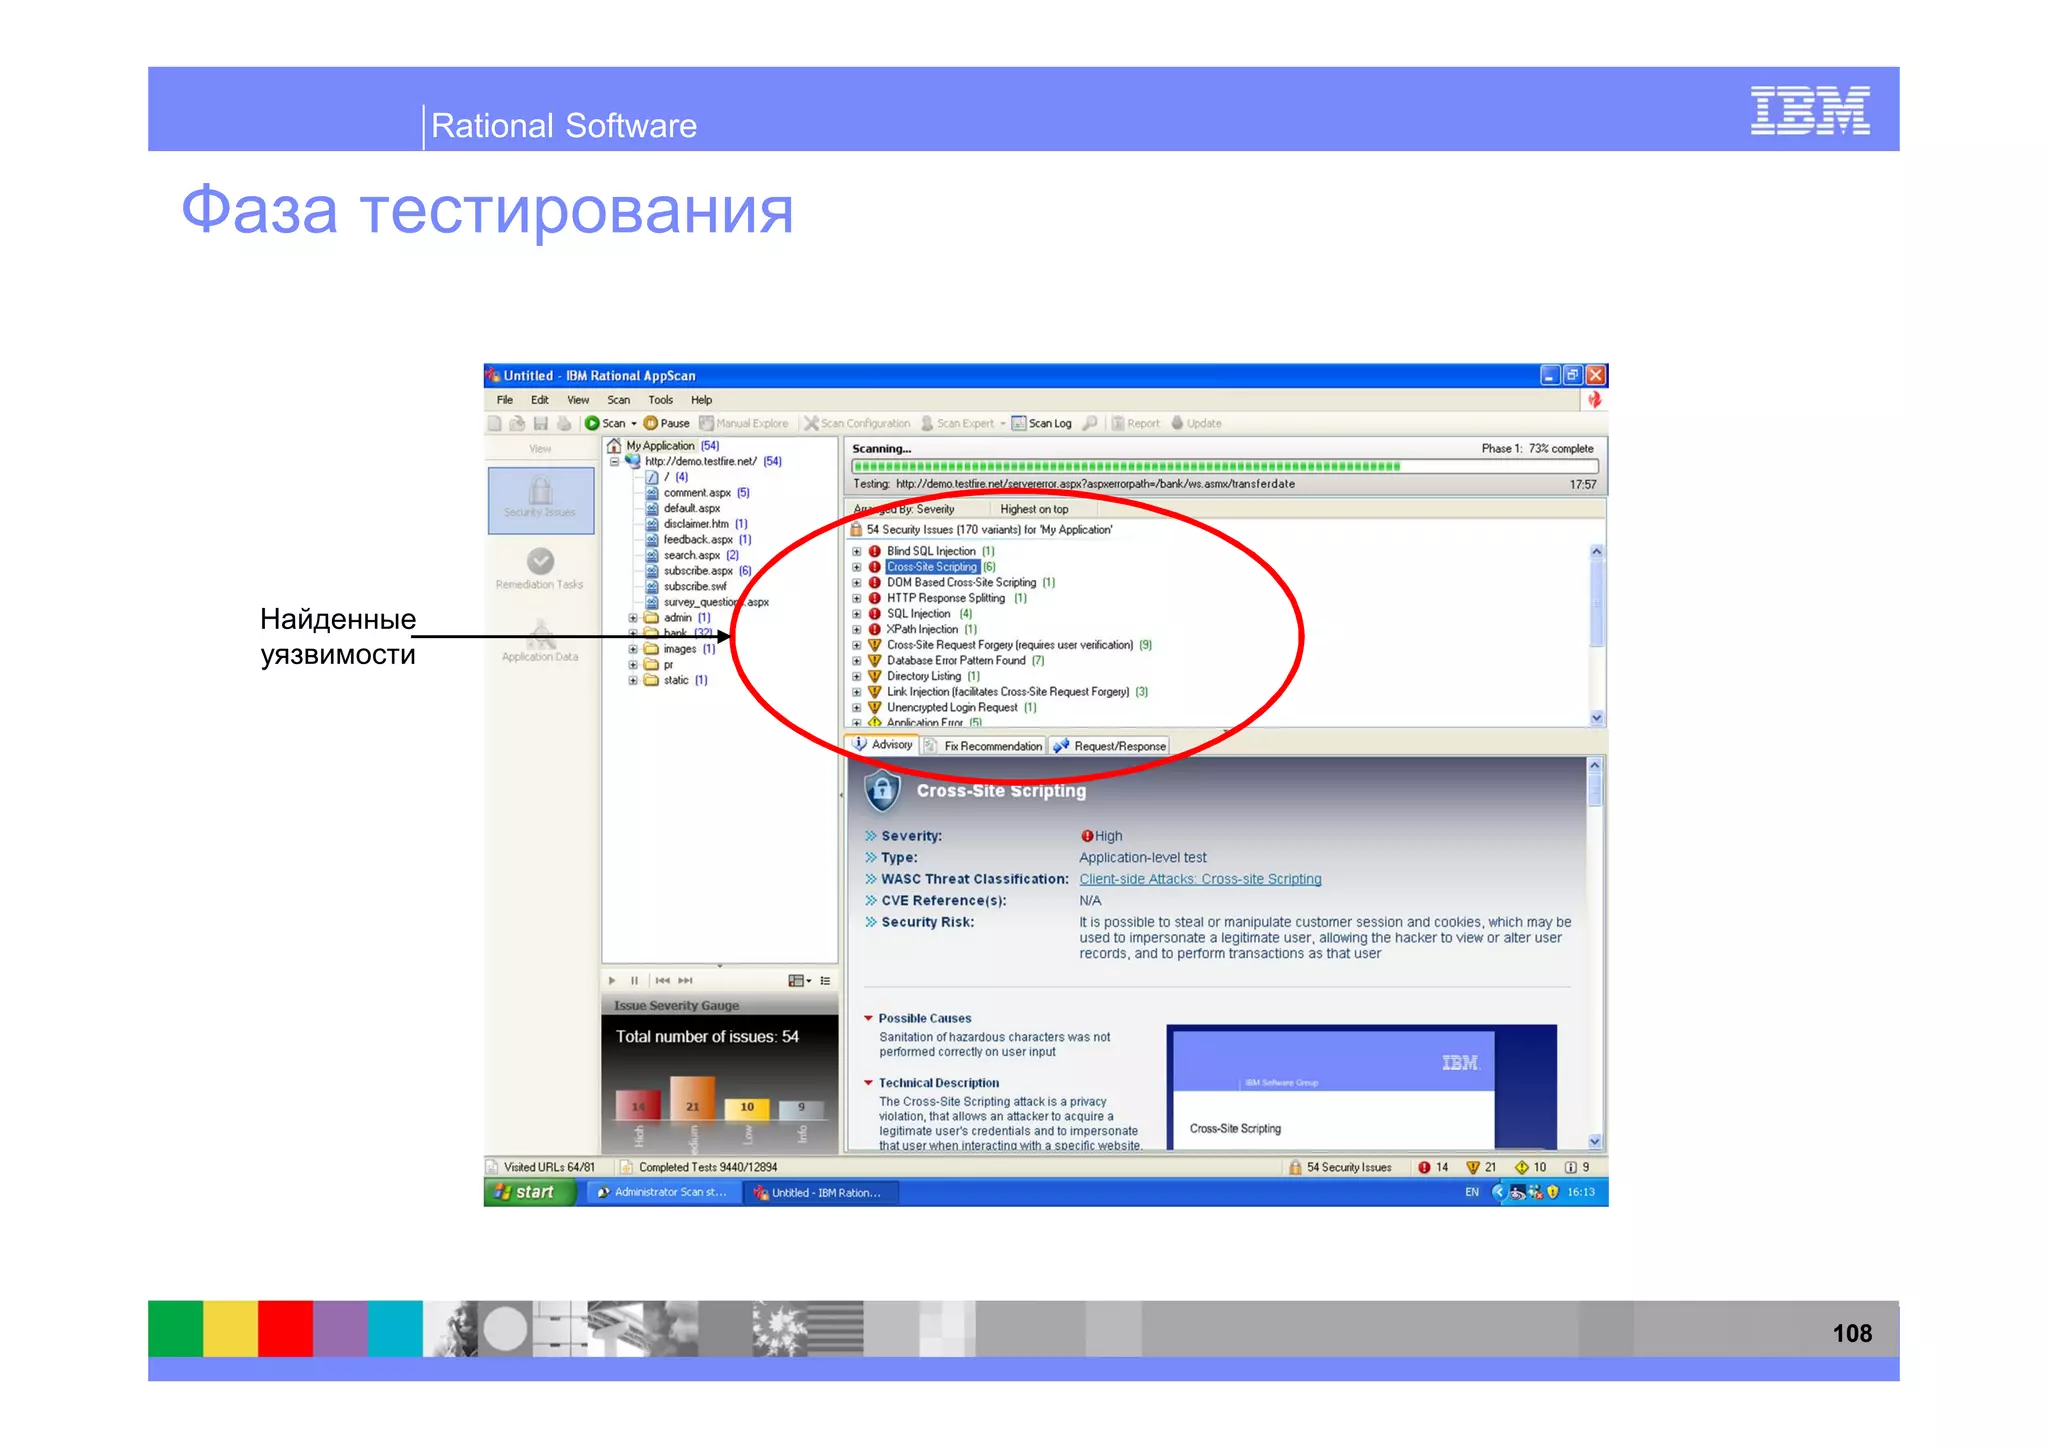Click the Medium severity count 21 in status bar
The image size is (2048, 1448).
pos(1481,1167)
